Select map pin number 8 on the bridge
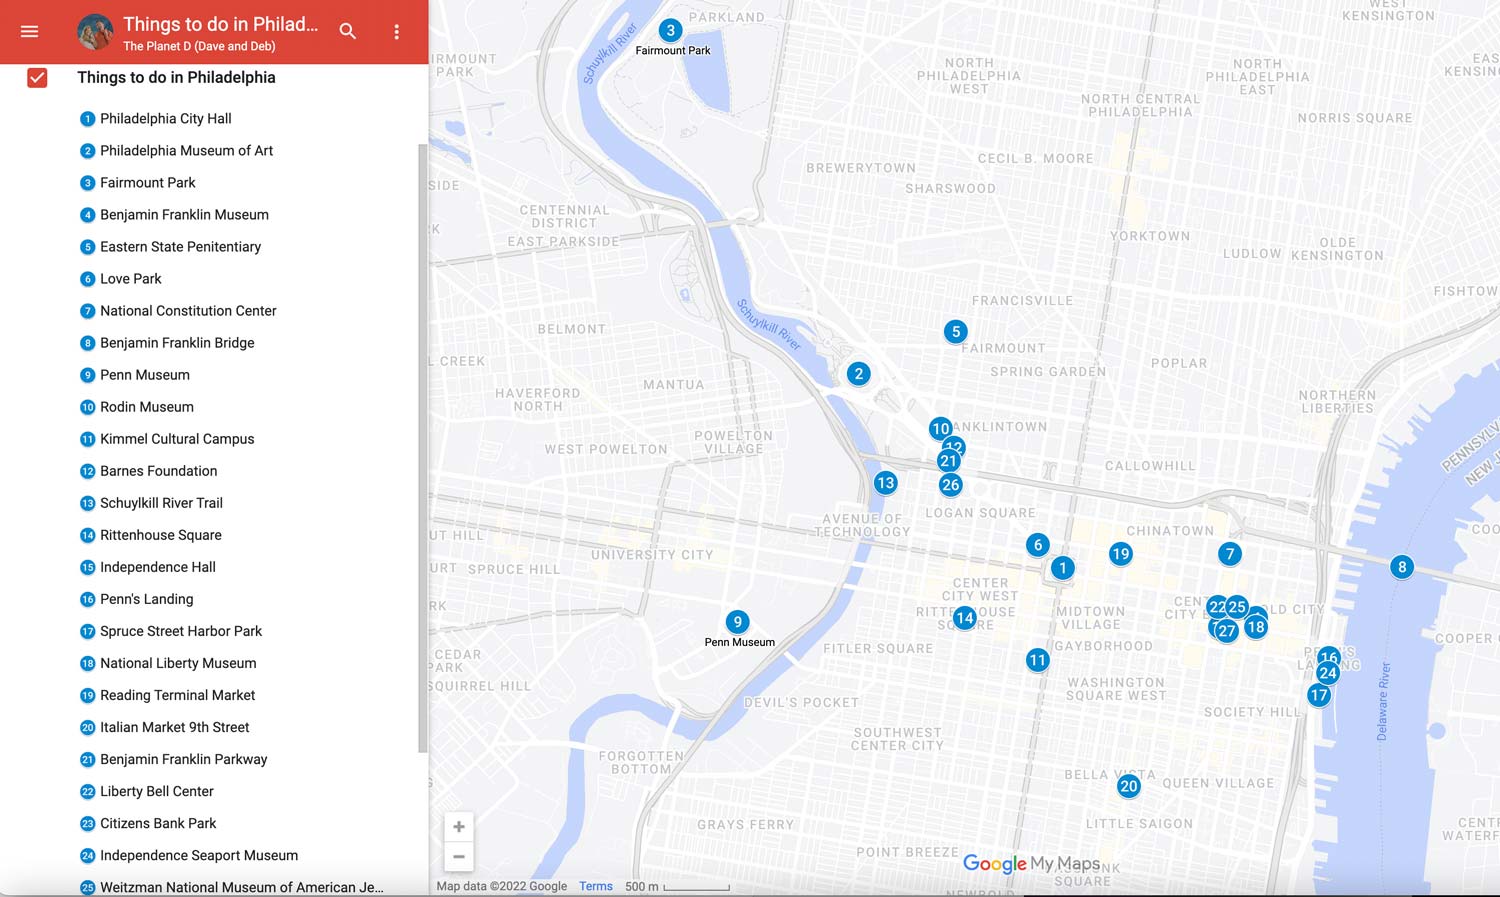This screenshot has width=1500, height=897. pos(1402,566)
